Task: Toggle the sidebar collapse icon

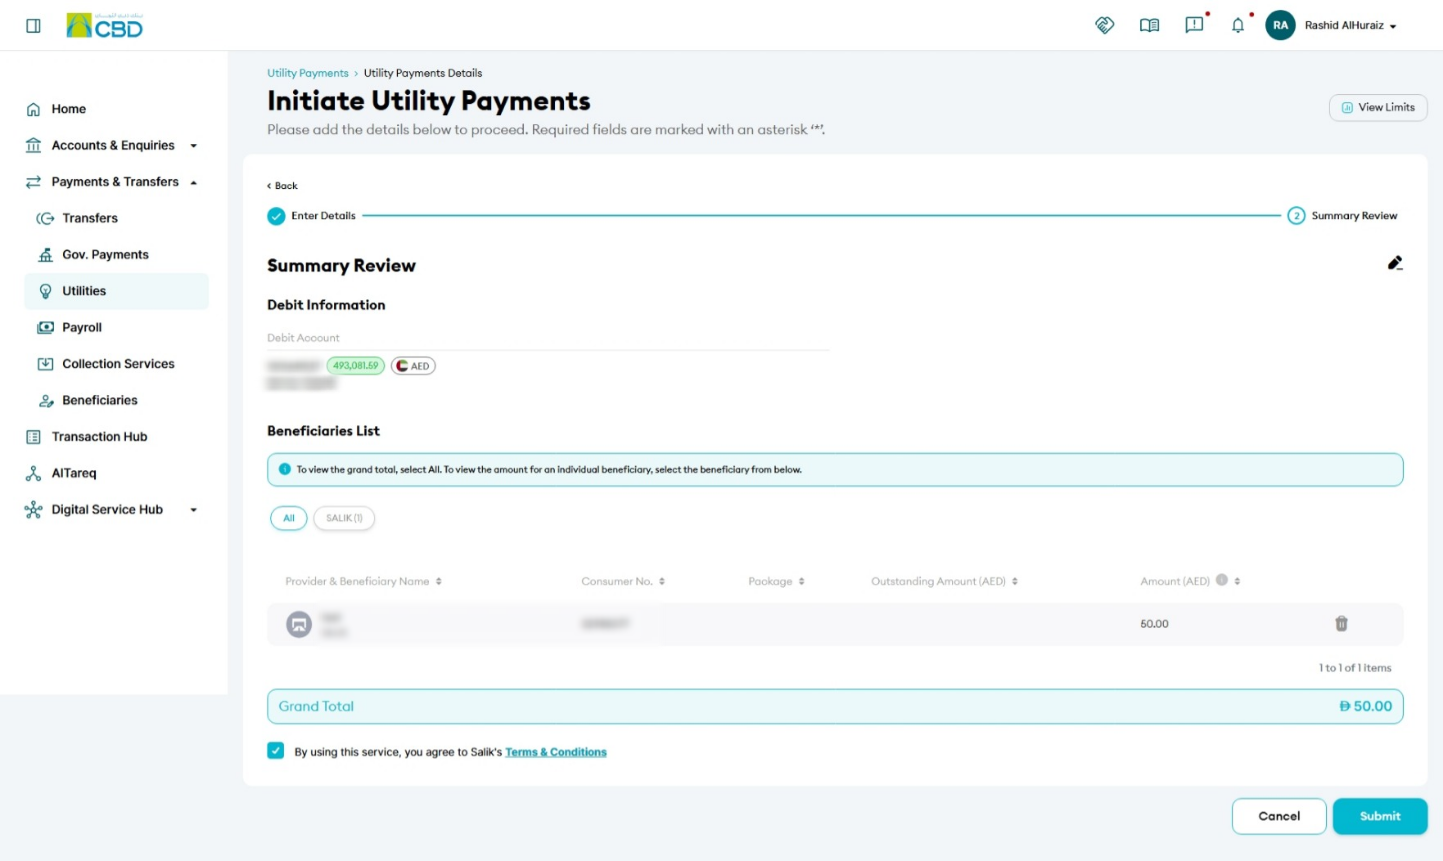Action: coord(33,26)
